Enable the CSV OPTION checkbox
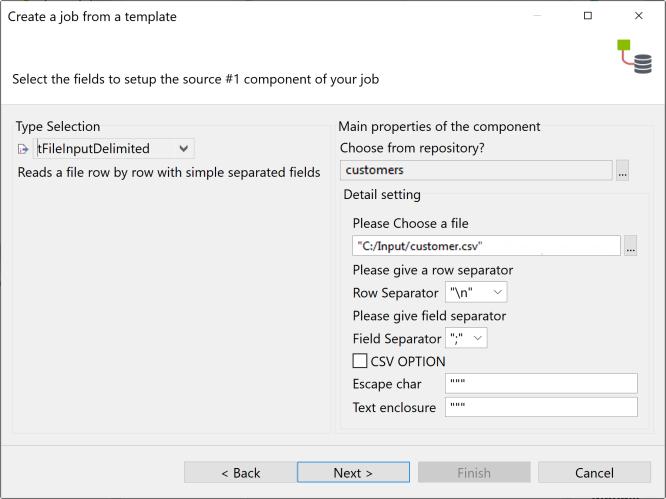The height and width of the screenshot is (499, 666). (361, 361)
